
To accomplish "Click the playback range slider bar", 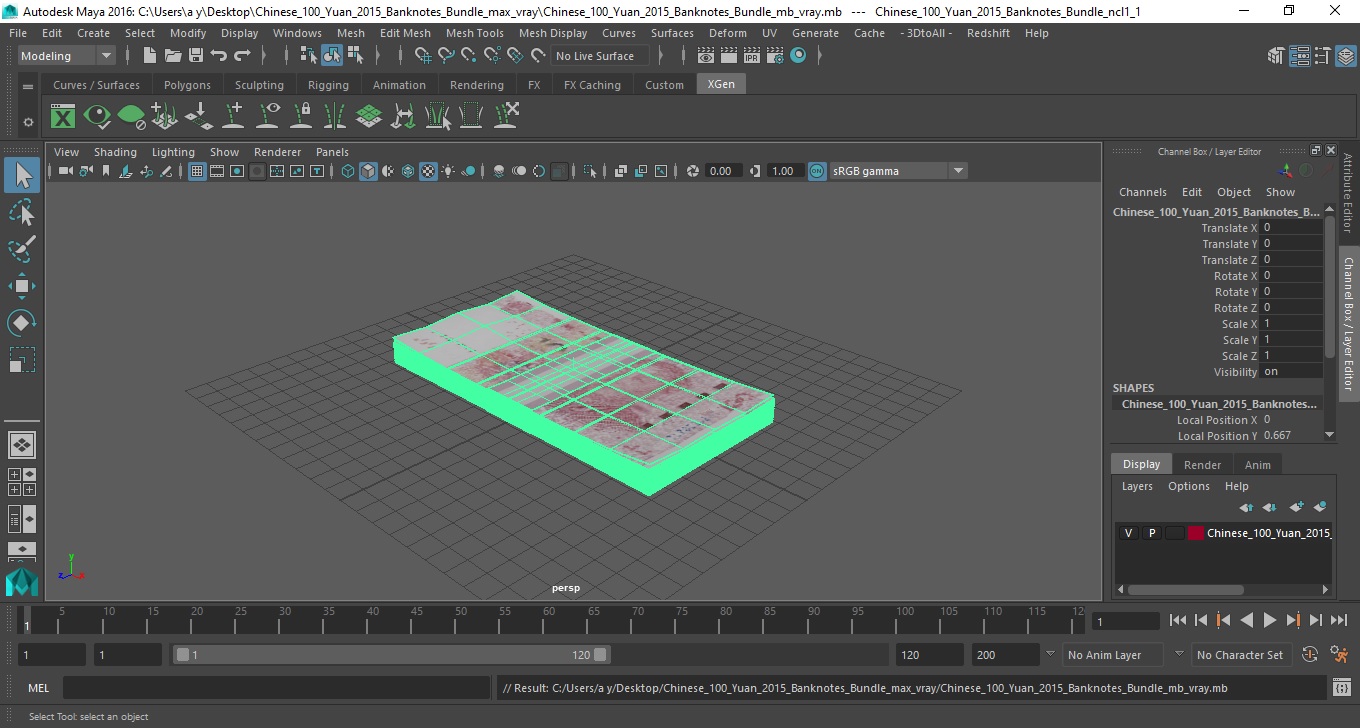I will pos(391,655).
